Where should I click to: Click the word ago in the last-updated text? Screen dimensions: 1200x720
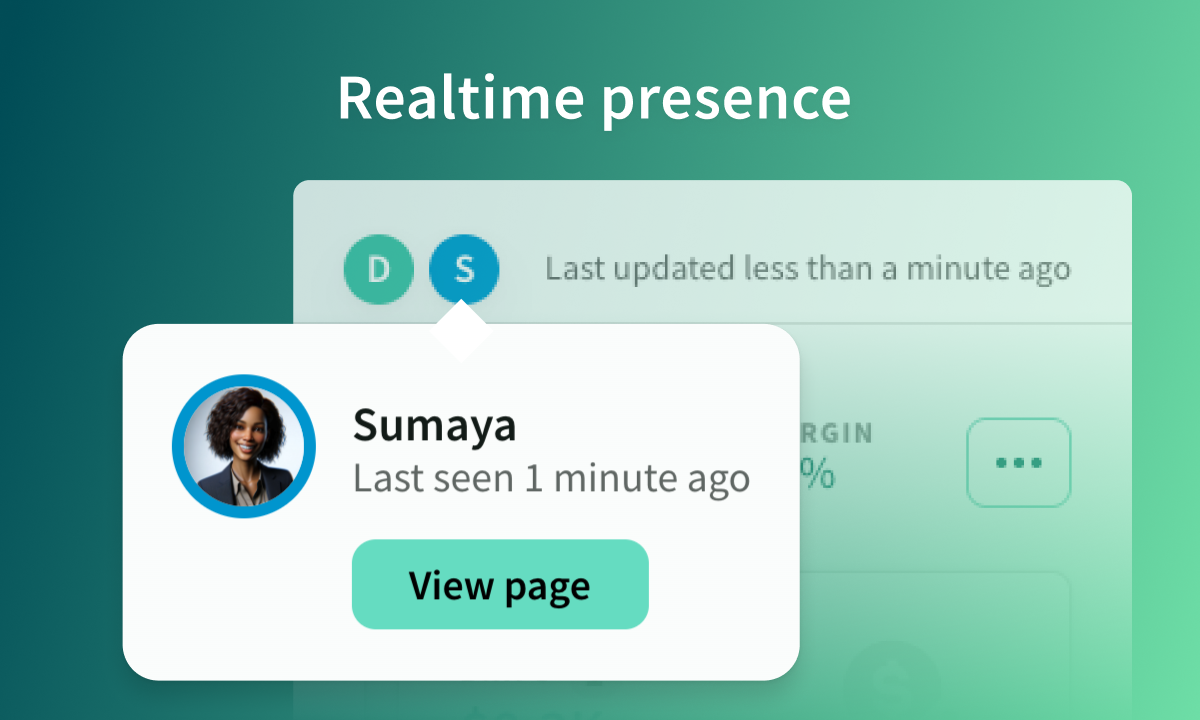1041,269
